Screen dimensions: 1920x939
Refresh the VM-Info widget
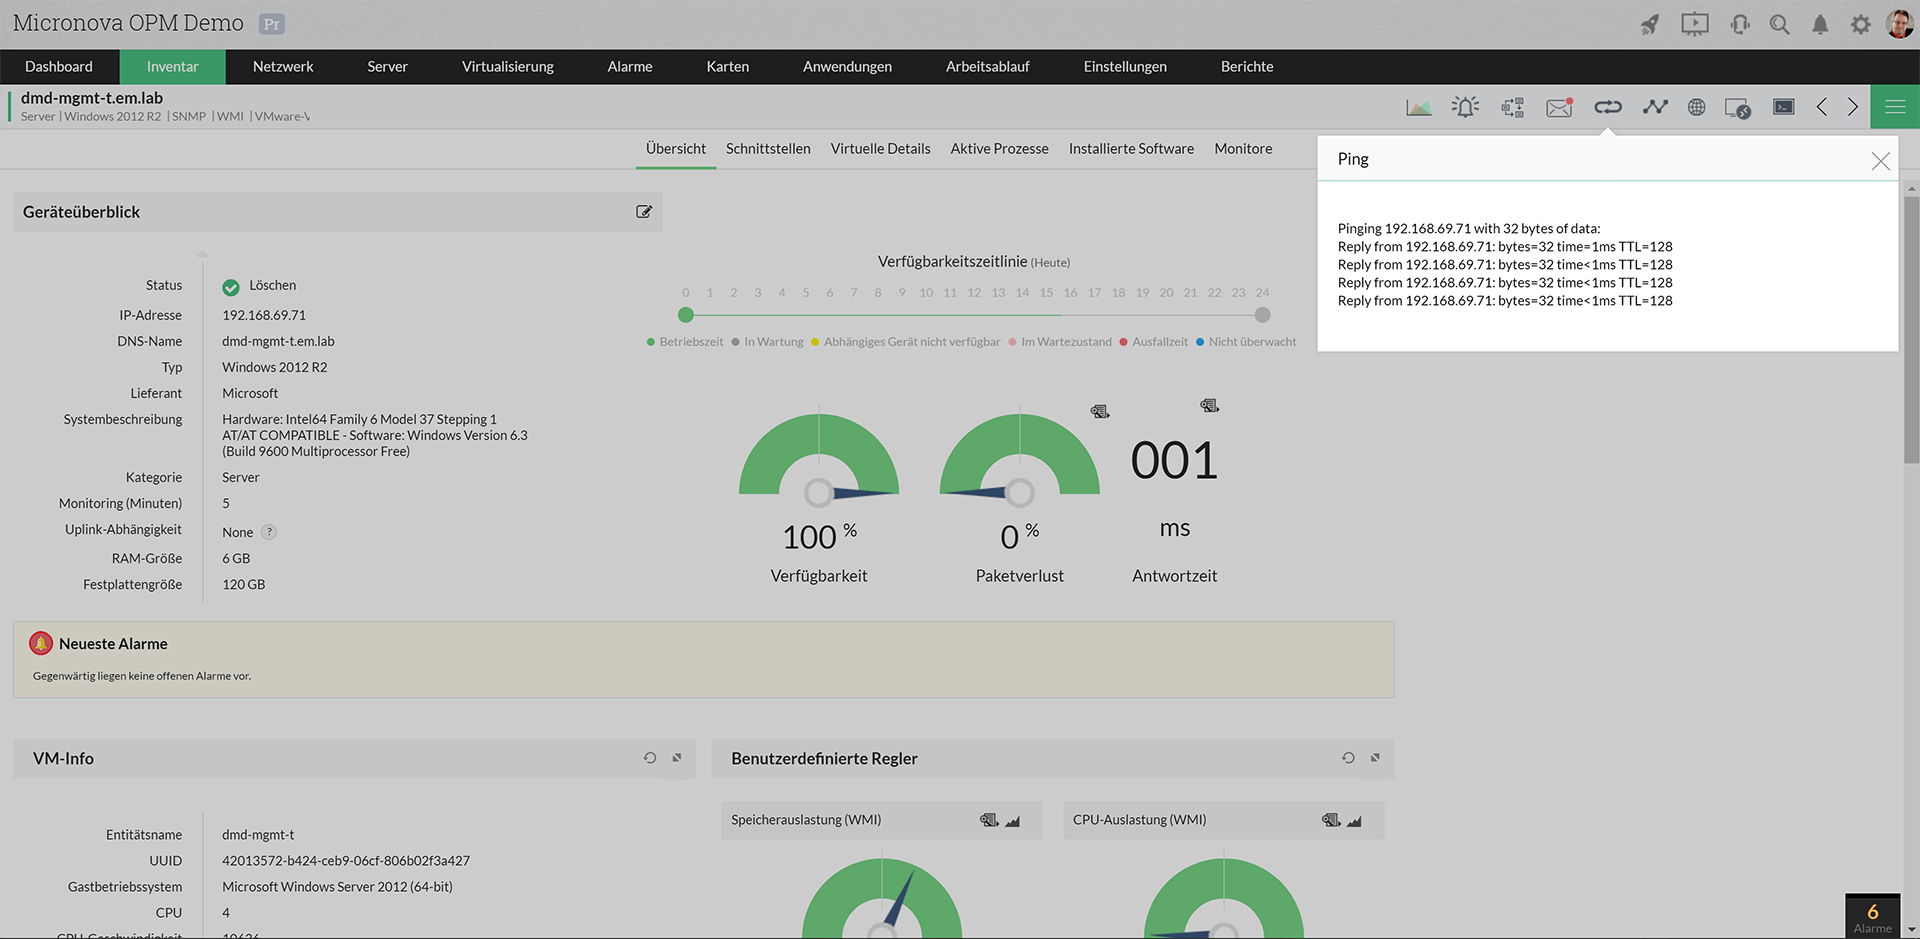(650, 758)
